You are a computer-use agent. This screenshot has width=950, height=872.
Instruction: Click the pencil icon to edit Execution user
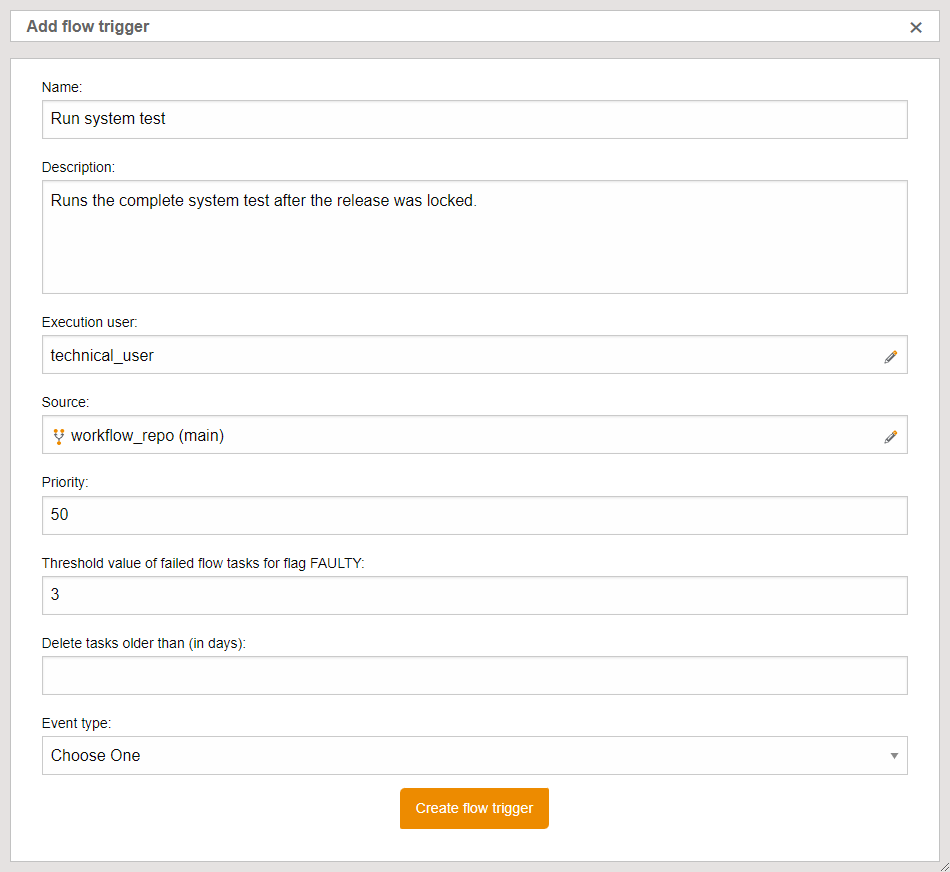click(890, 356)
